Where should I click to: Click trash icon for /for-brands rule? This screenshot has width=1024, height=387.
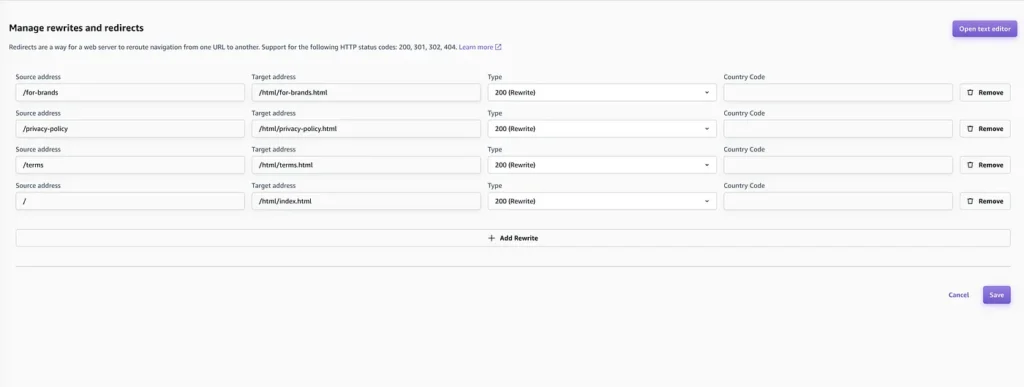tap(970, 93)
